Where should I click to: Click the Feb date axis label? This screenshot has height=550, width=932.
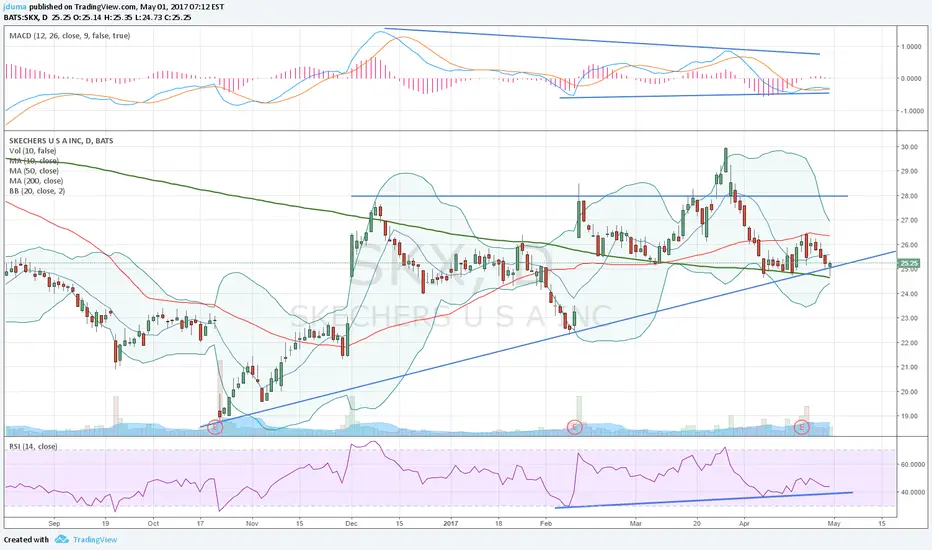tap(546, 524)
